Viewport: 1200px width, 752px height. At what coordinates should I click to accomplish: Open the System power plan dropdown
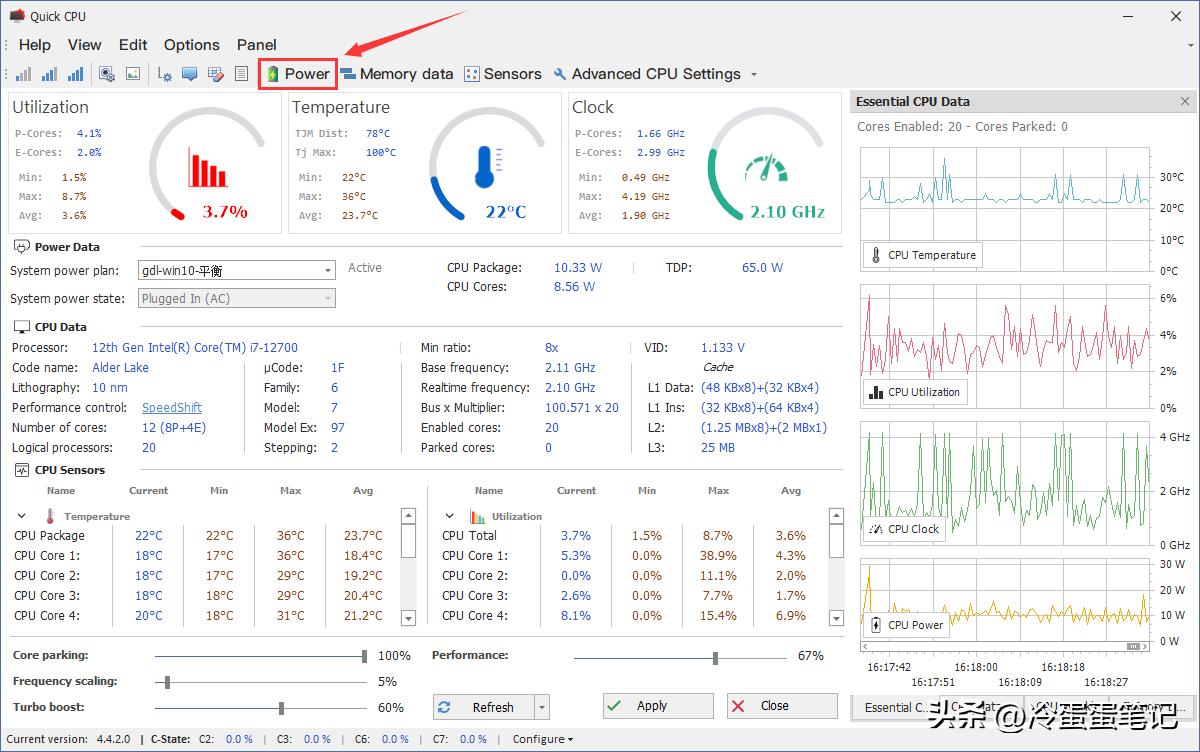pos(327,270)
